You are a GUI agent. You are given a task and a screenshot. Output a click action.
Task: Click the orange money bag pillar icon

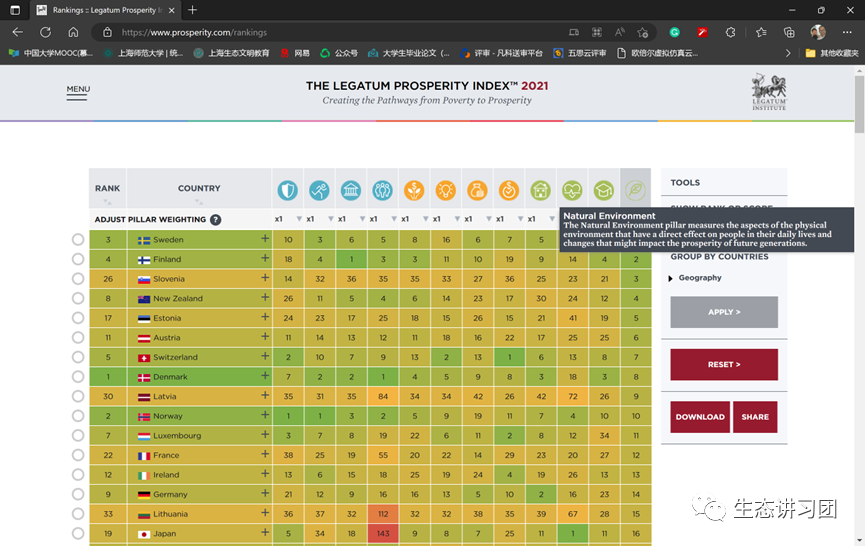[x=477, y=190]
